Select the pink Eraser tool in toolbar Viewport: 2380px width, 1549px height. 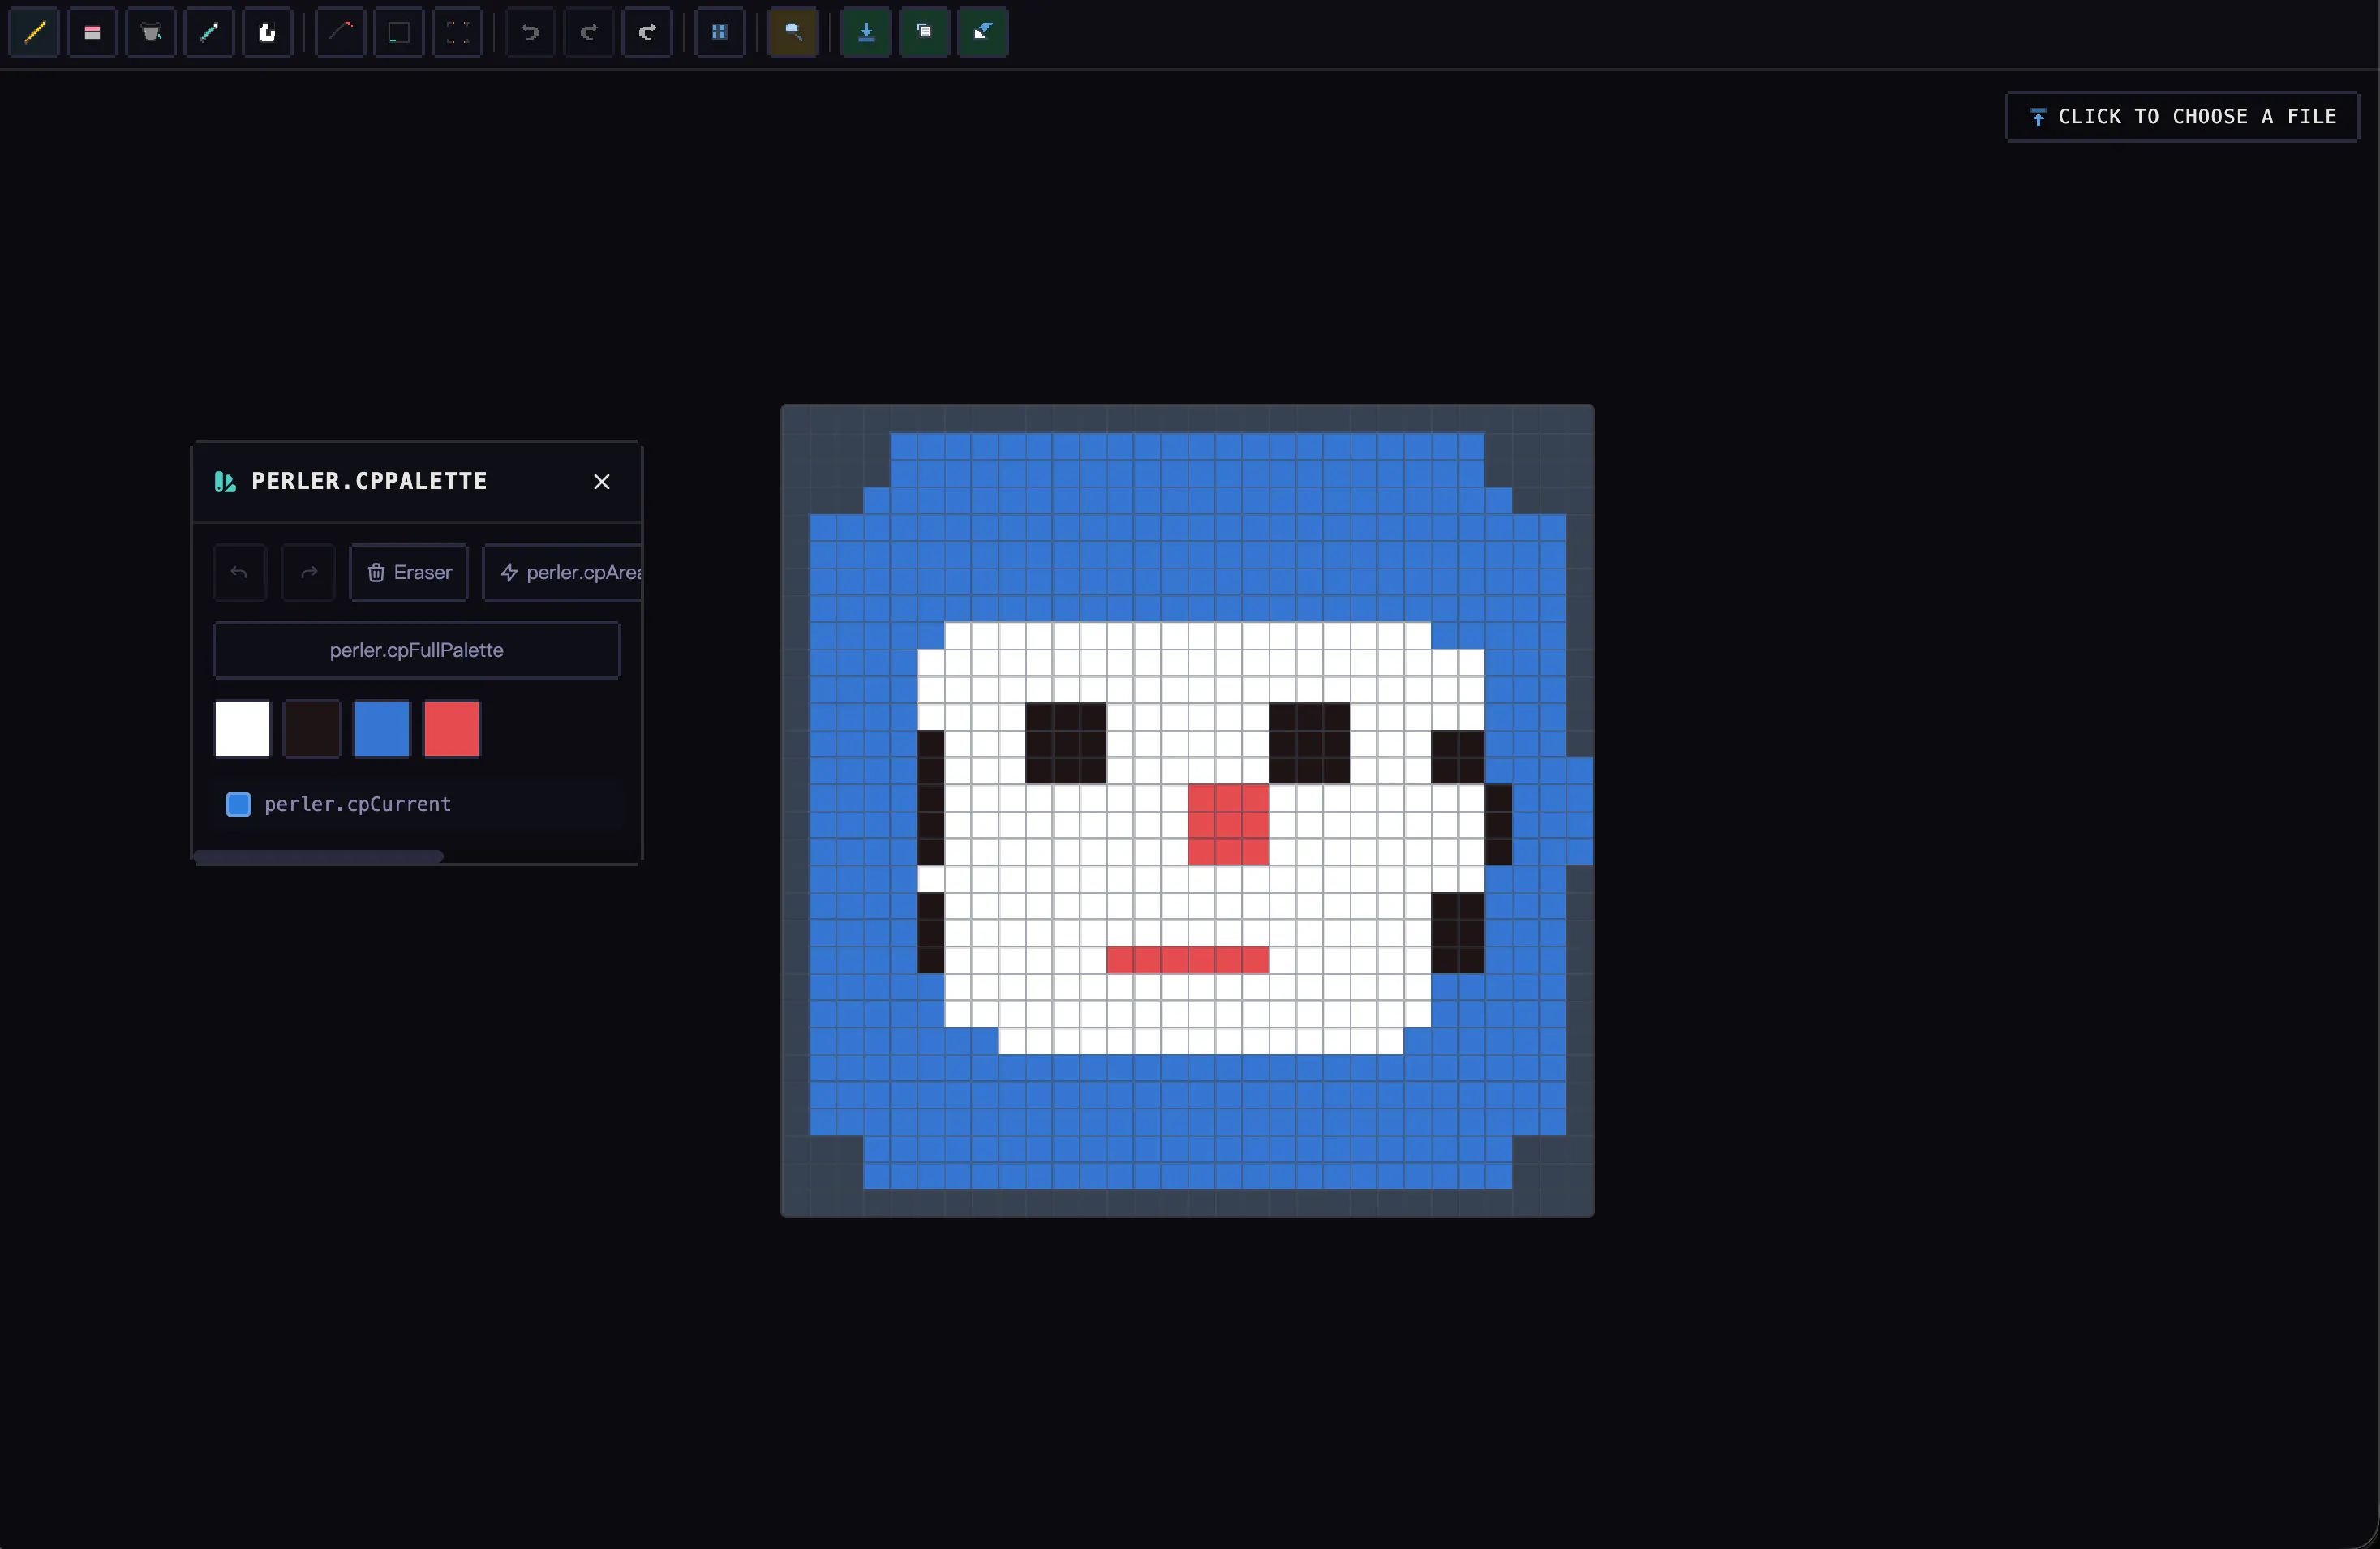point(92,32)
